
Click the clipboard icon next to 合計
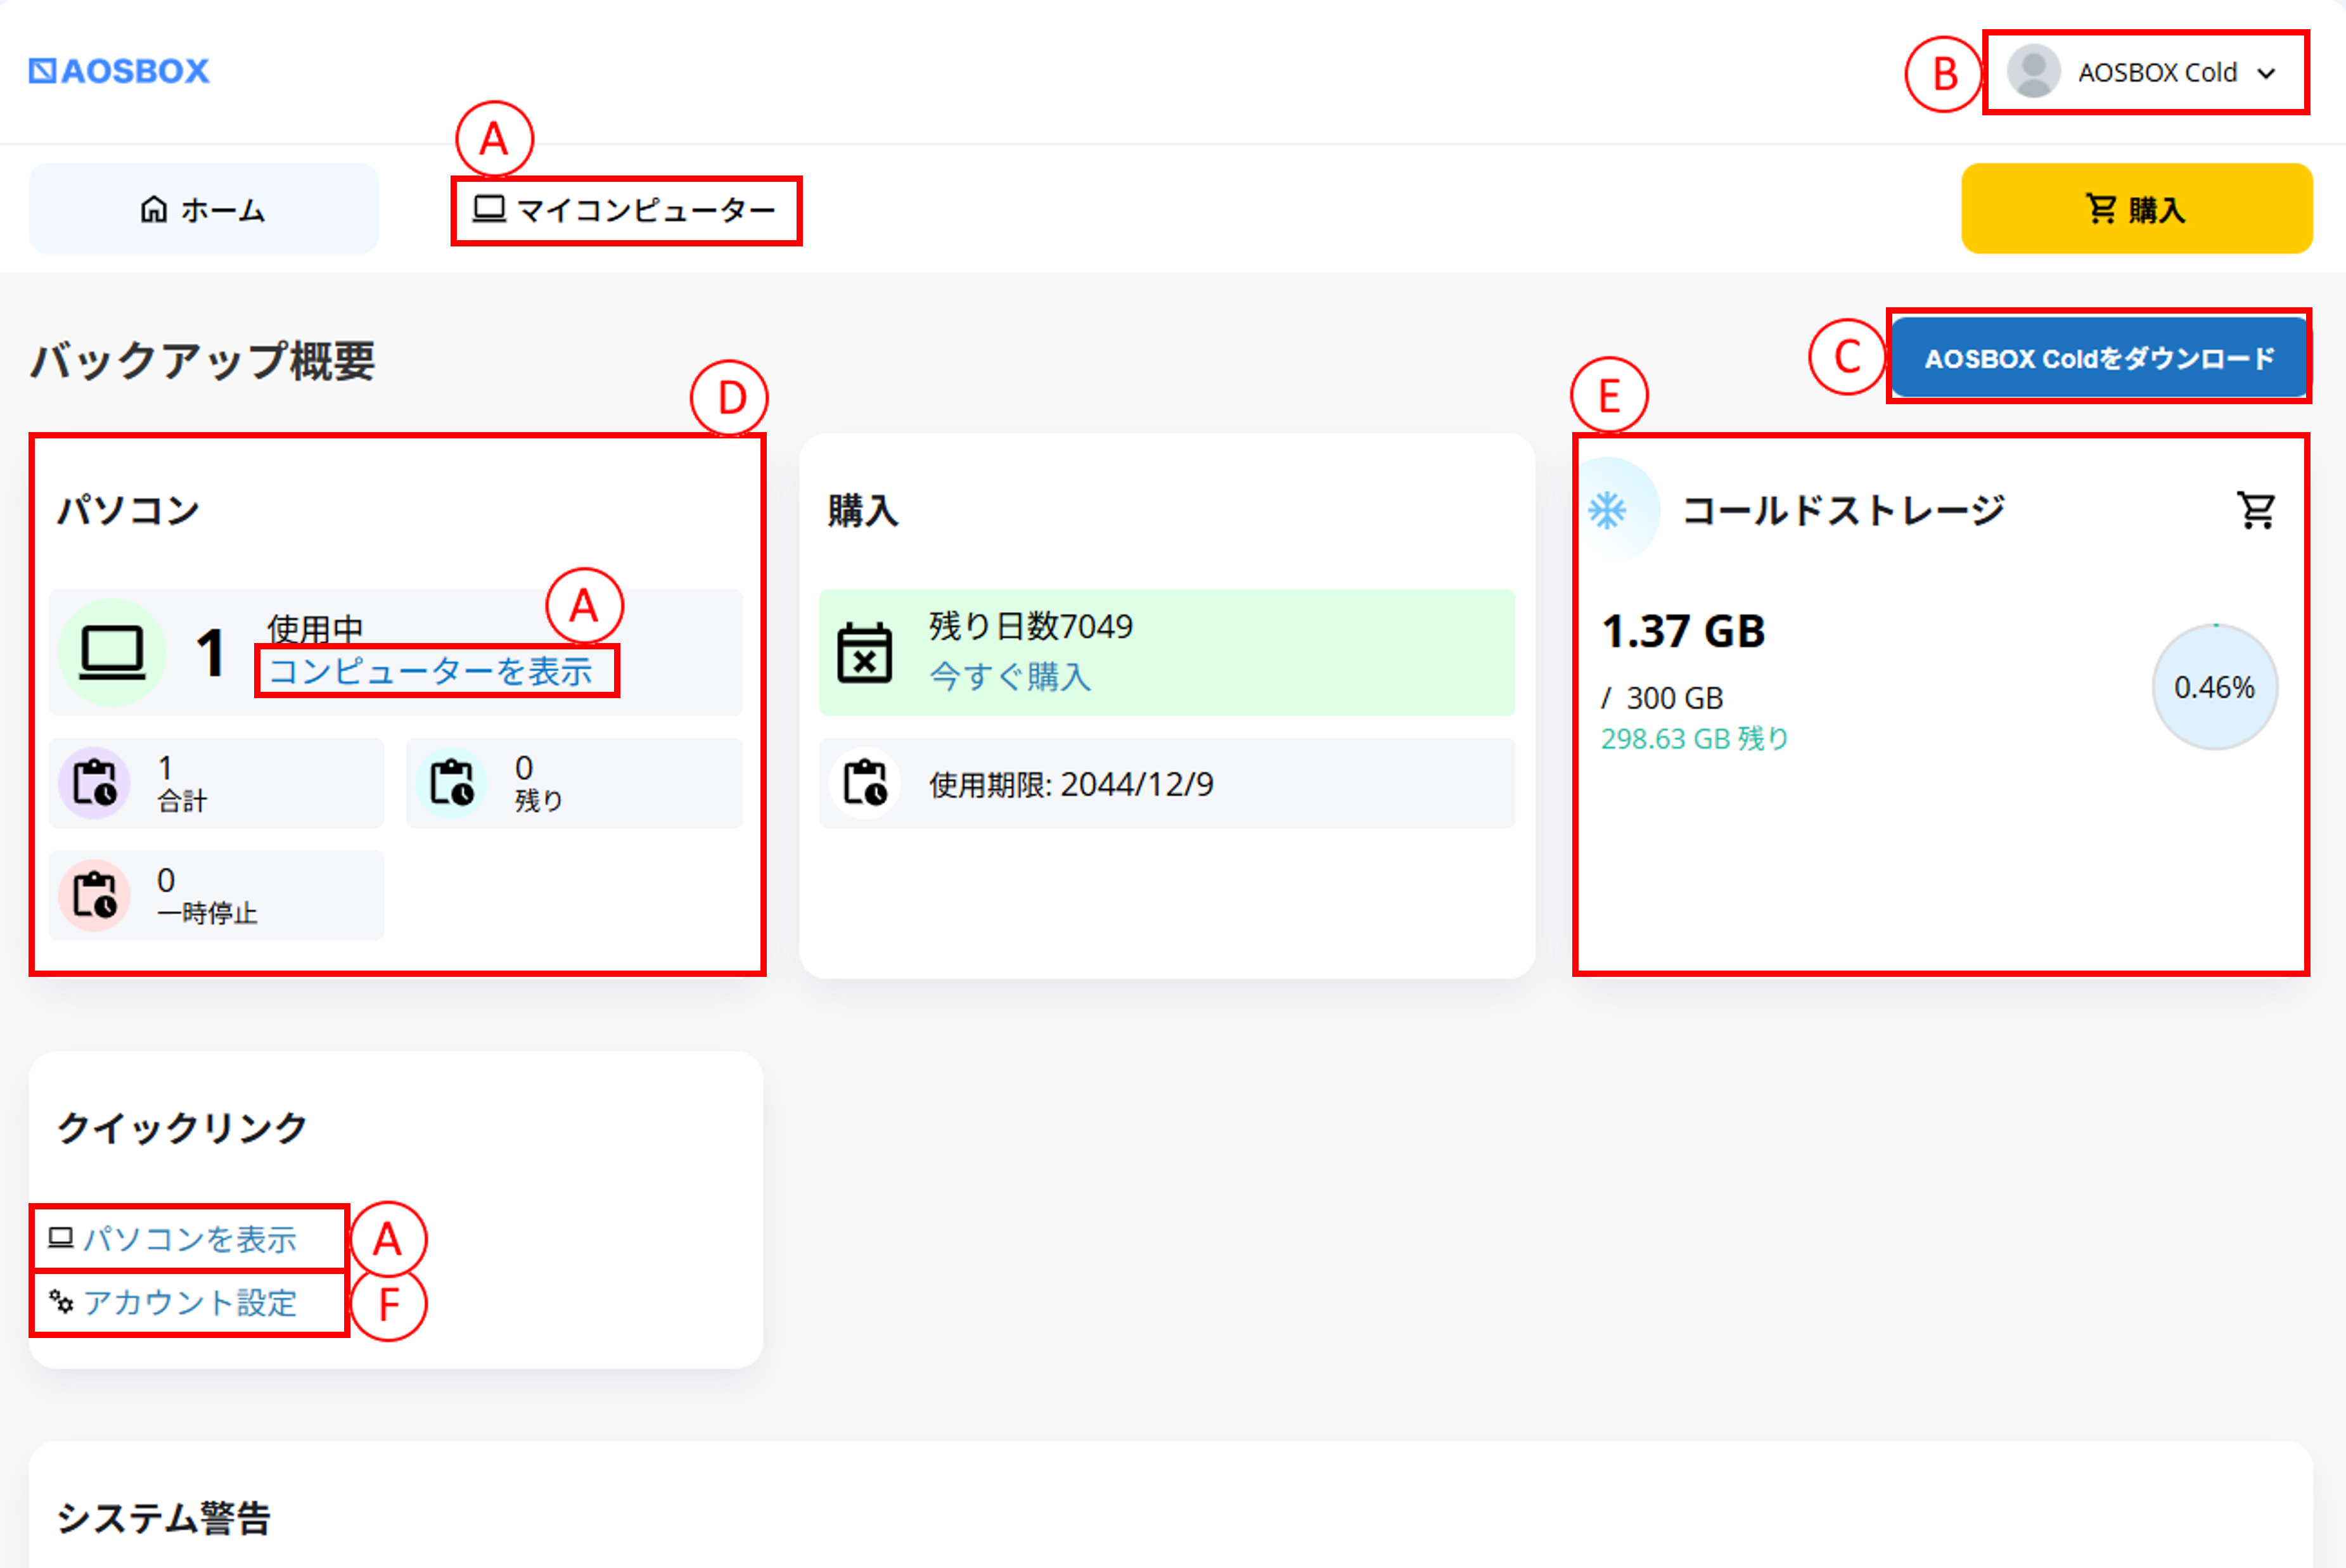click(95, 783)
